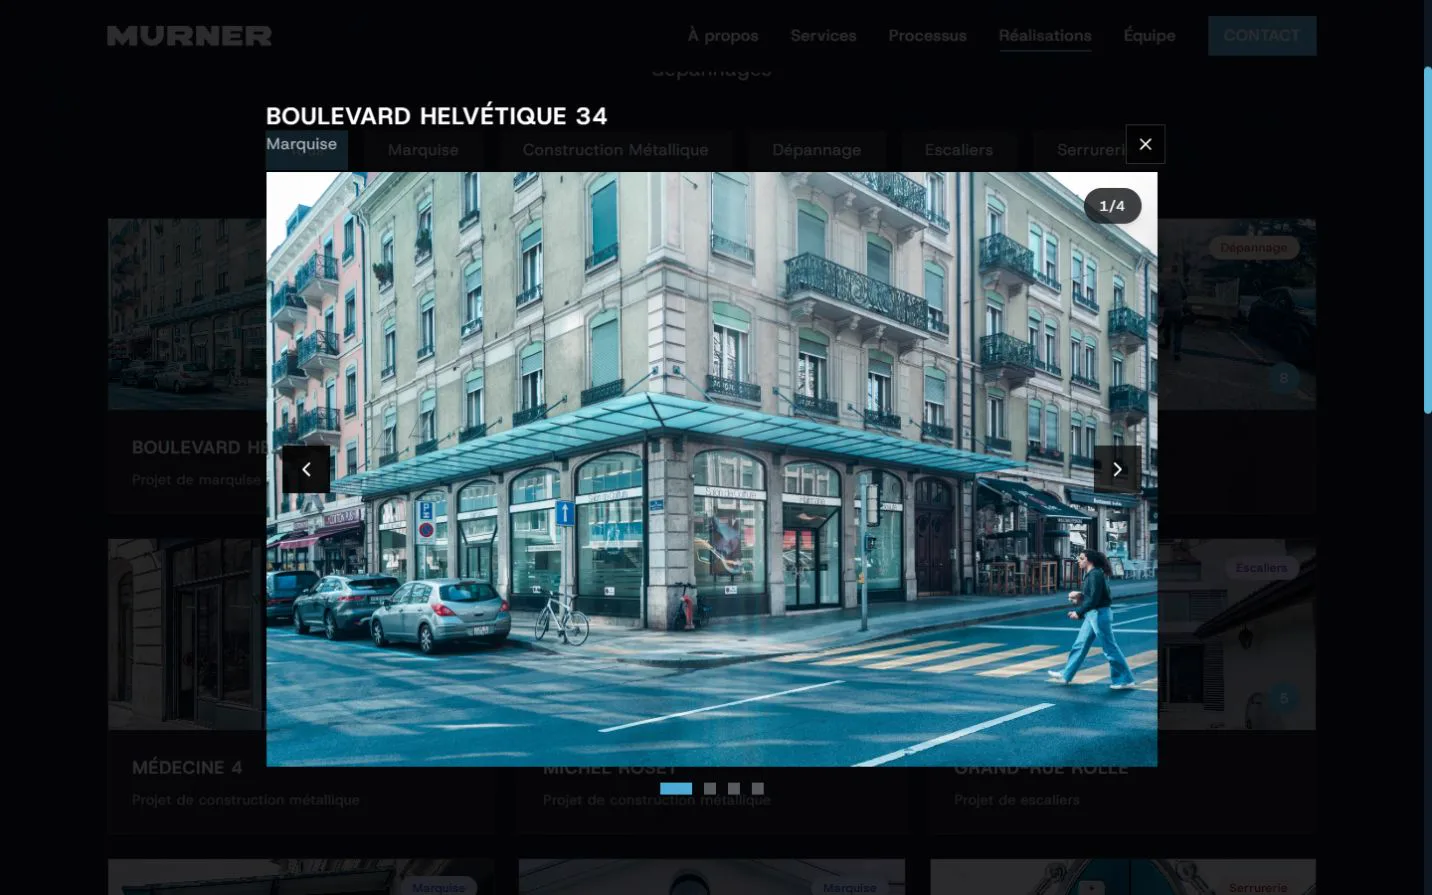Filter projects by Dépannage tab
Viewport: 1432px width, 895px height.
[x=816, y=149]
